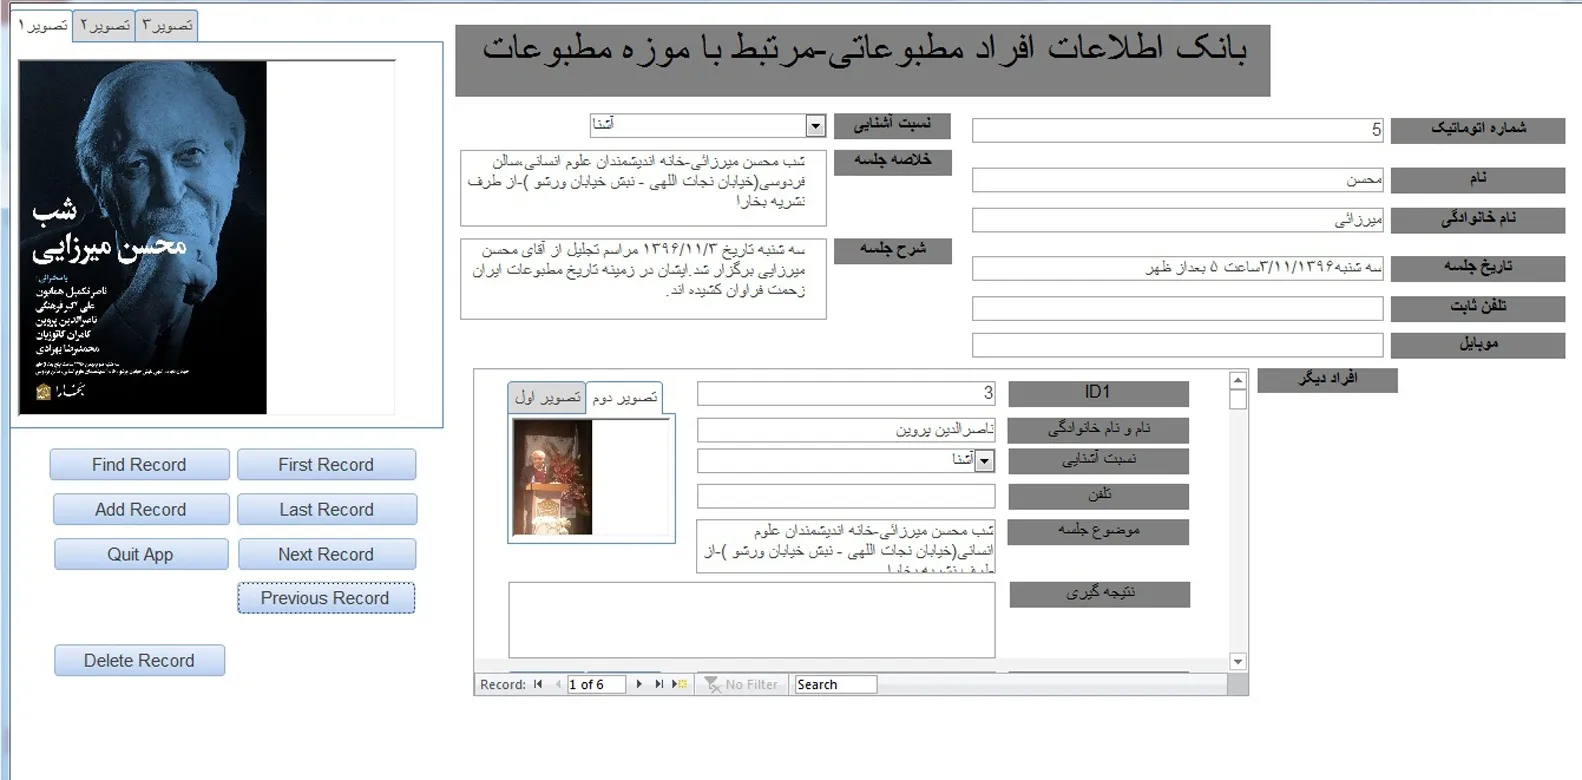
Task: Click the Mohsen Mirzaei poster image
Action: coord(143,237)
